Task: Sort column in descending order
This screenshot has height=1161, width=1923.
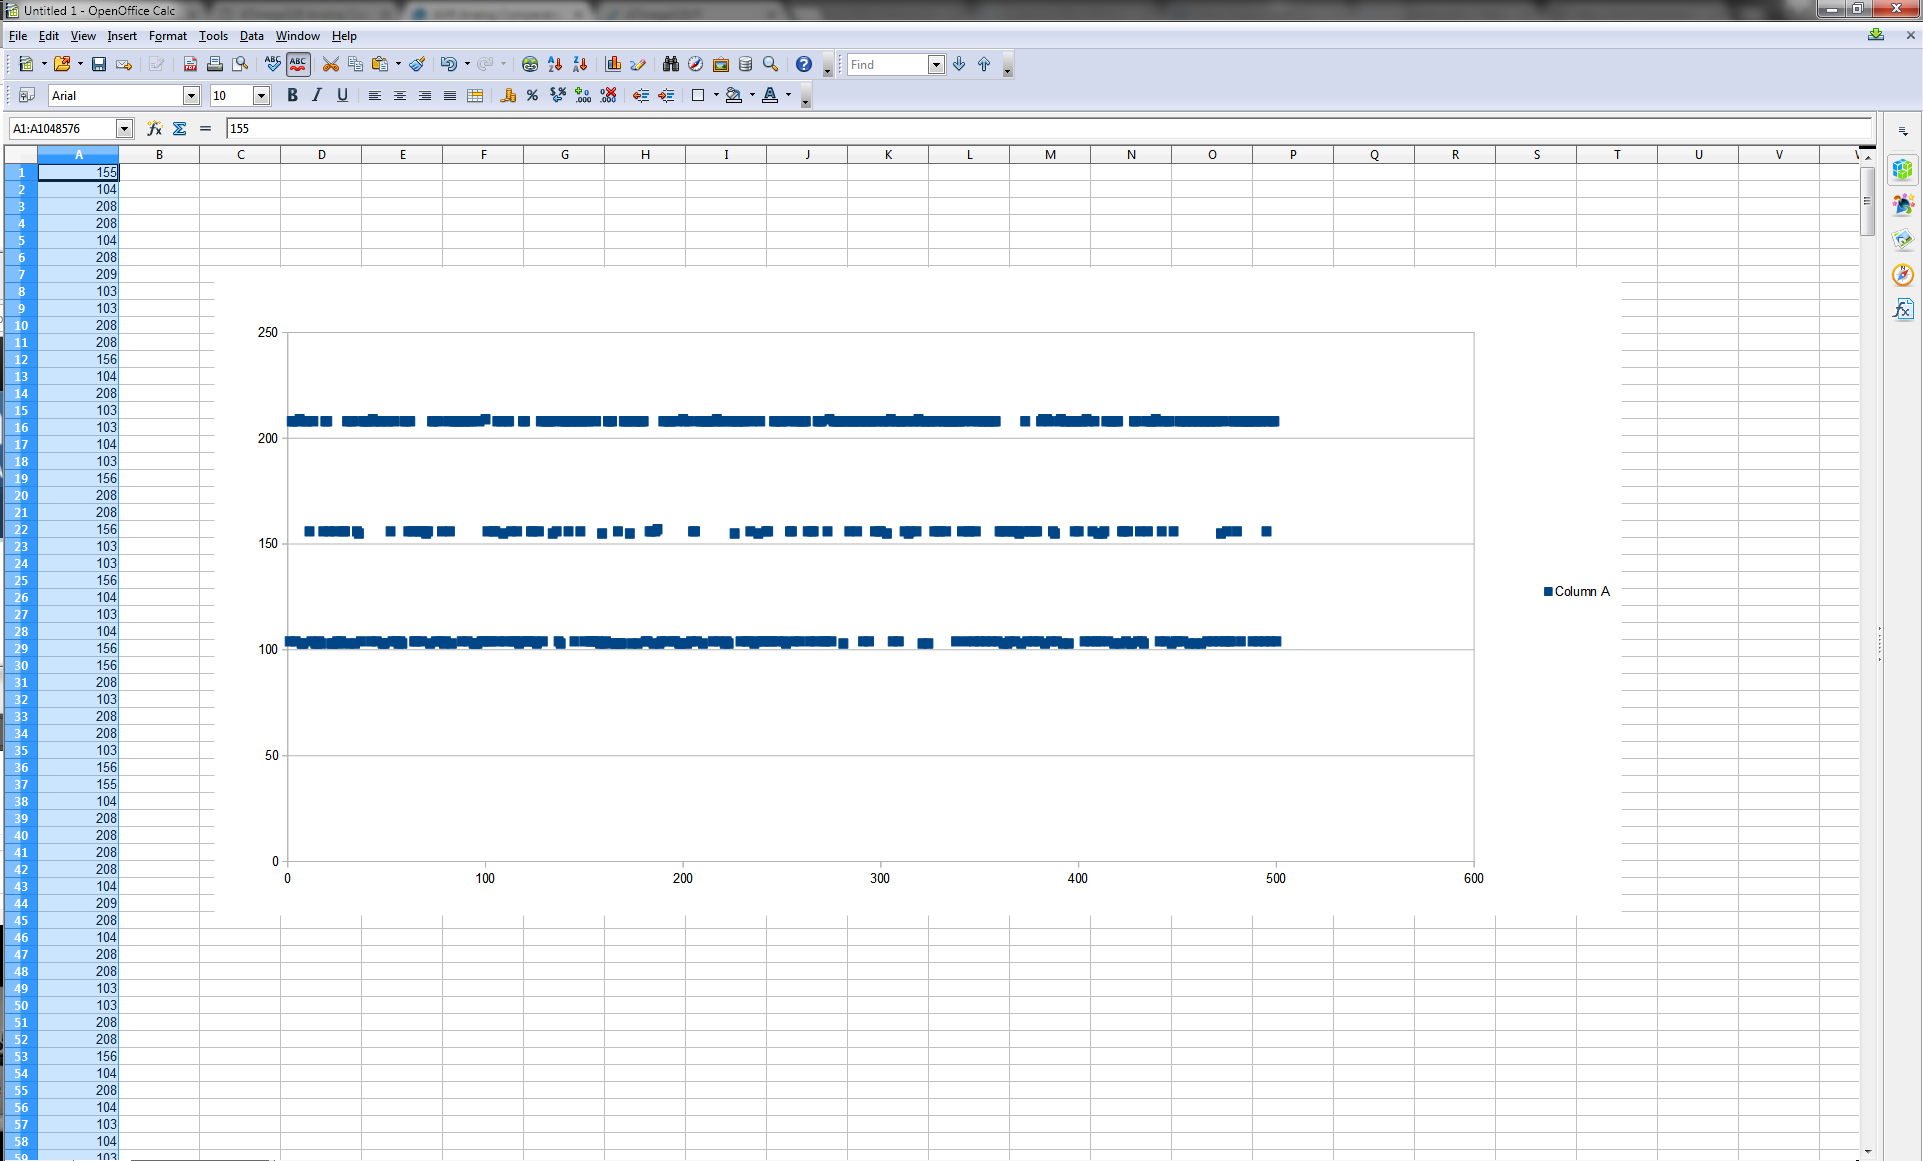Action: tap(580, 64)
